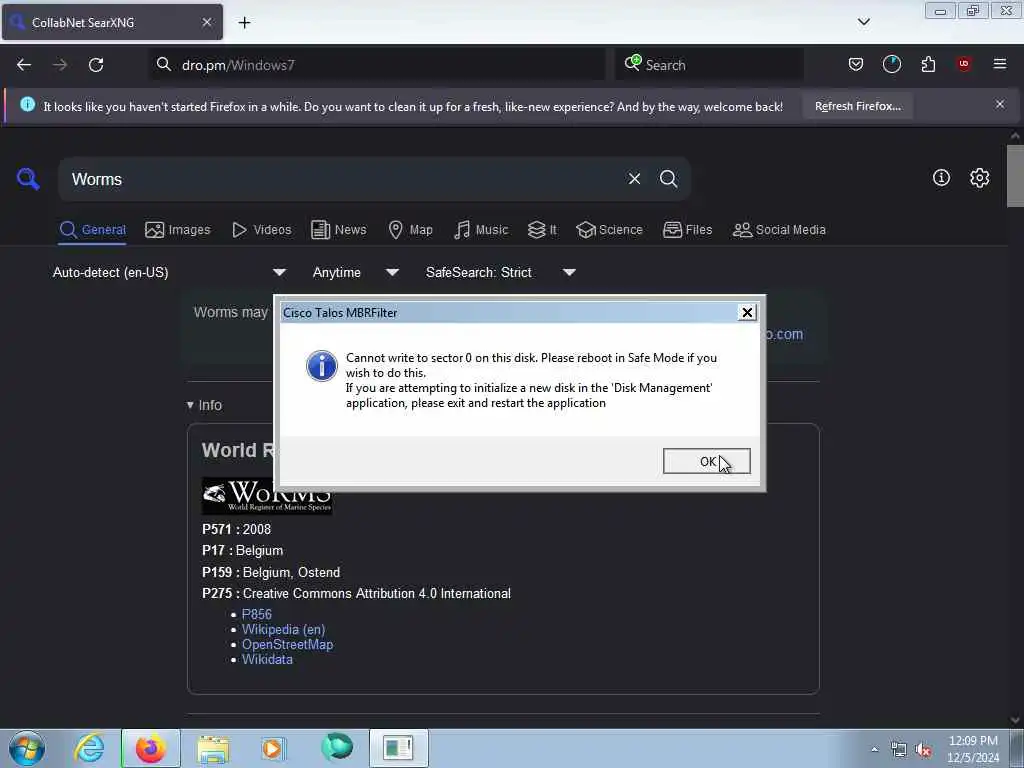Open the list all tabs chevron
Screen dimensions: 1024x768
(863, 22)
